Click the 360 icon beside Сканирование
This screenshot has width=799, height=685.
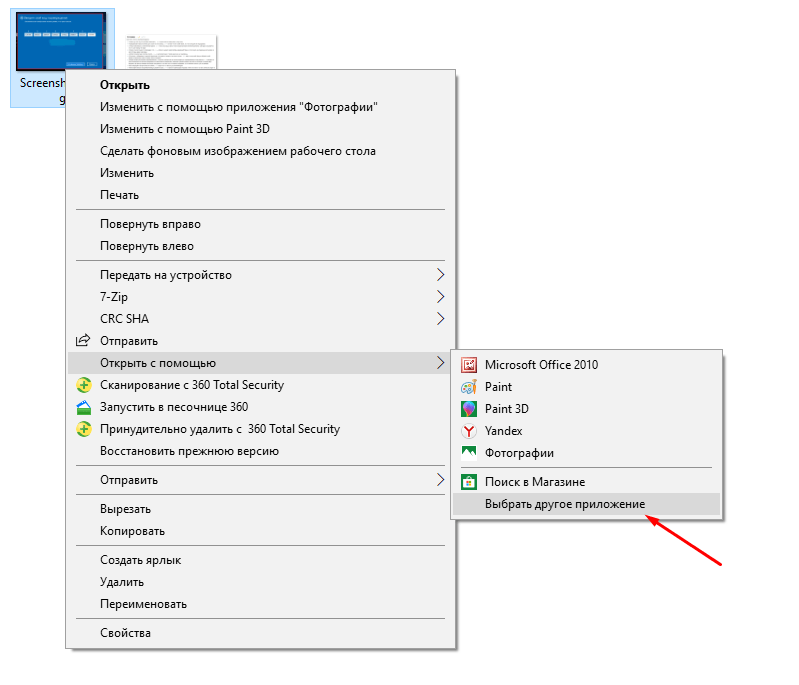[x=84, y=385]
